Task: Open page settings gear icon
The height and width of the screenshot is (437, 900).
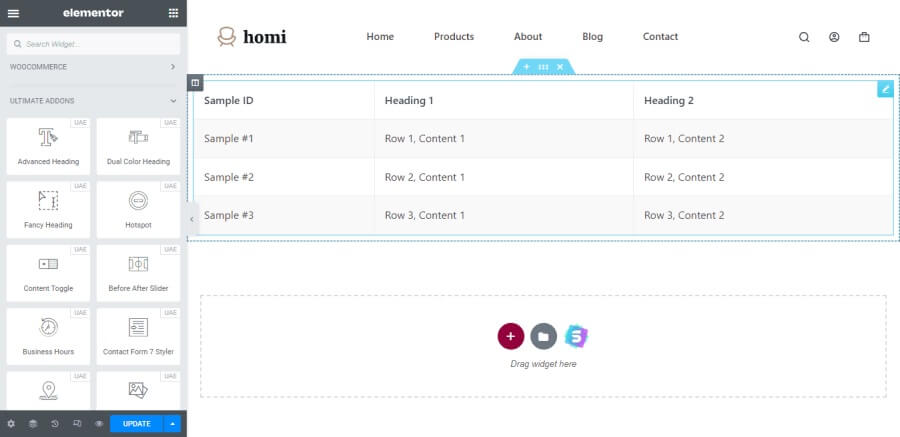Action: point(11,424)
